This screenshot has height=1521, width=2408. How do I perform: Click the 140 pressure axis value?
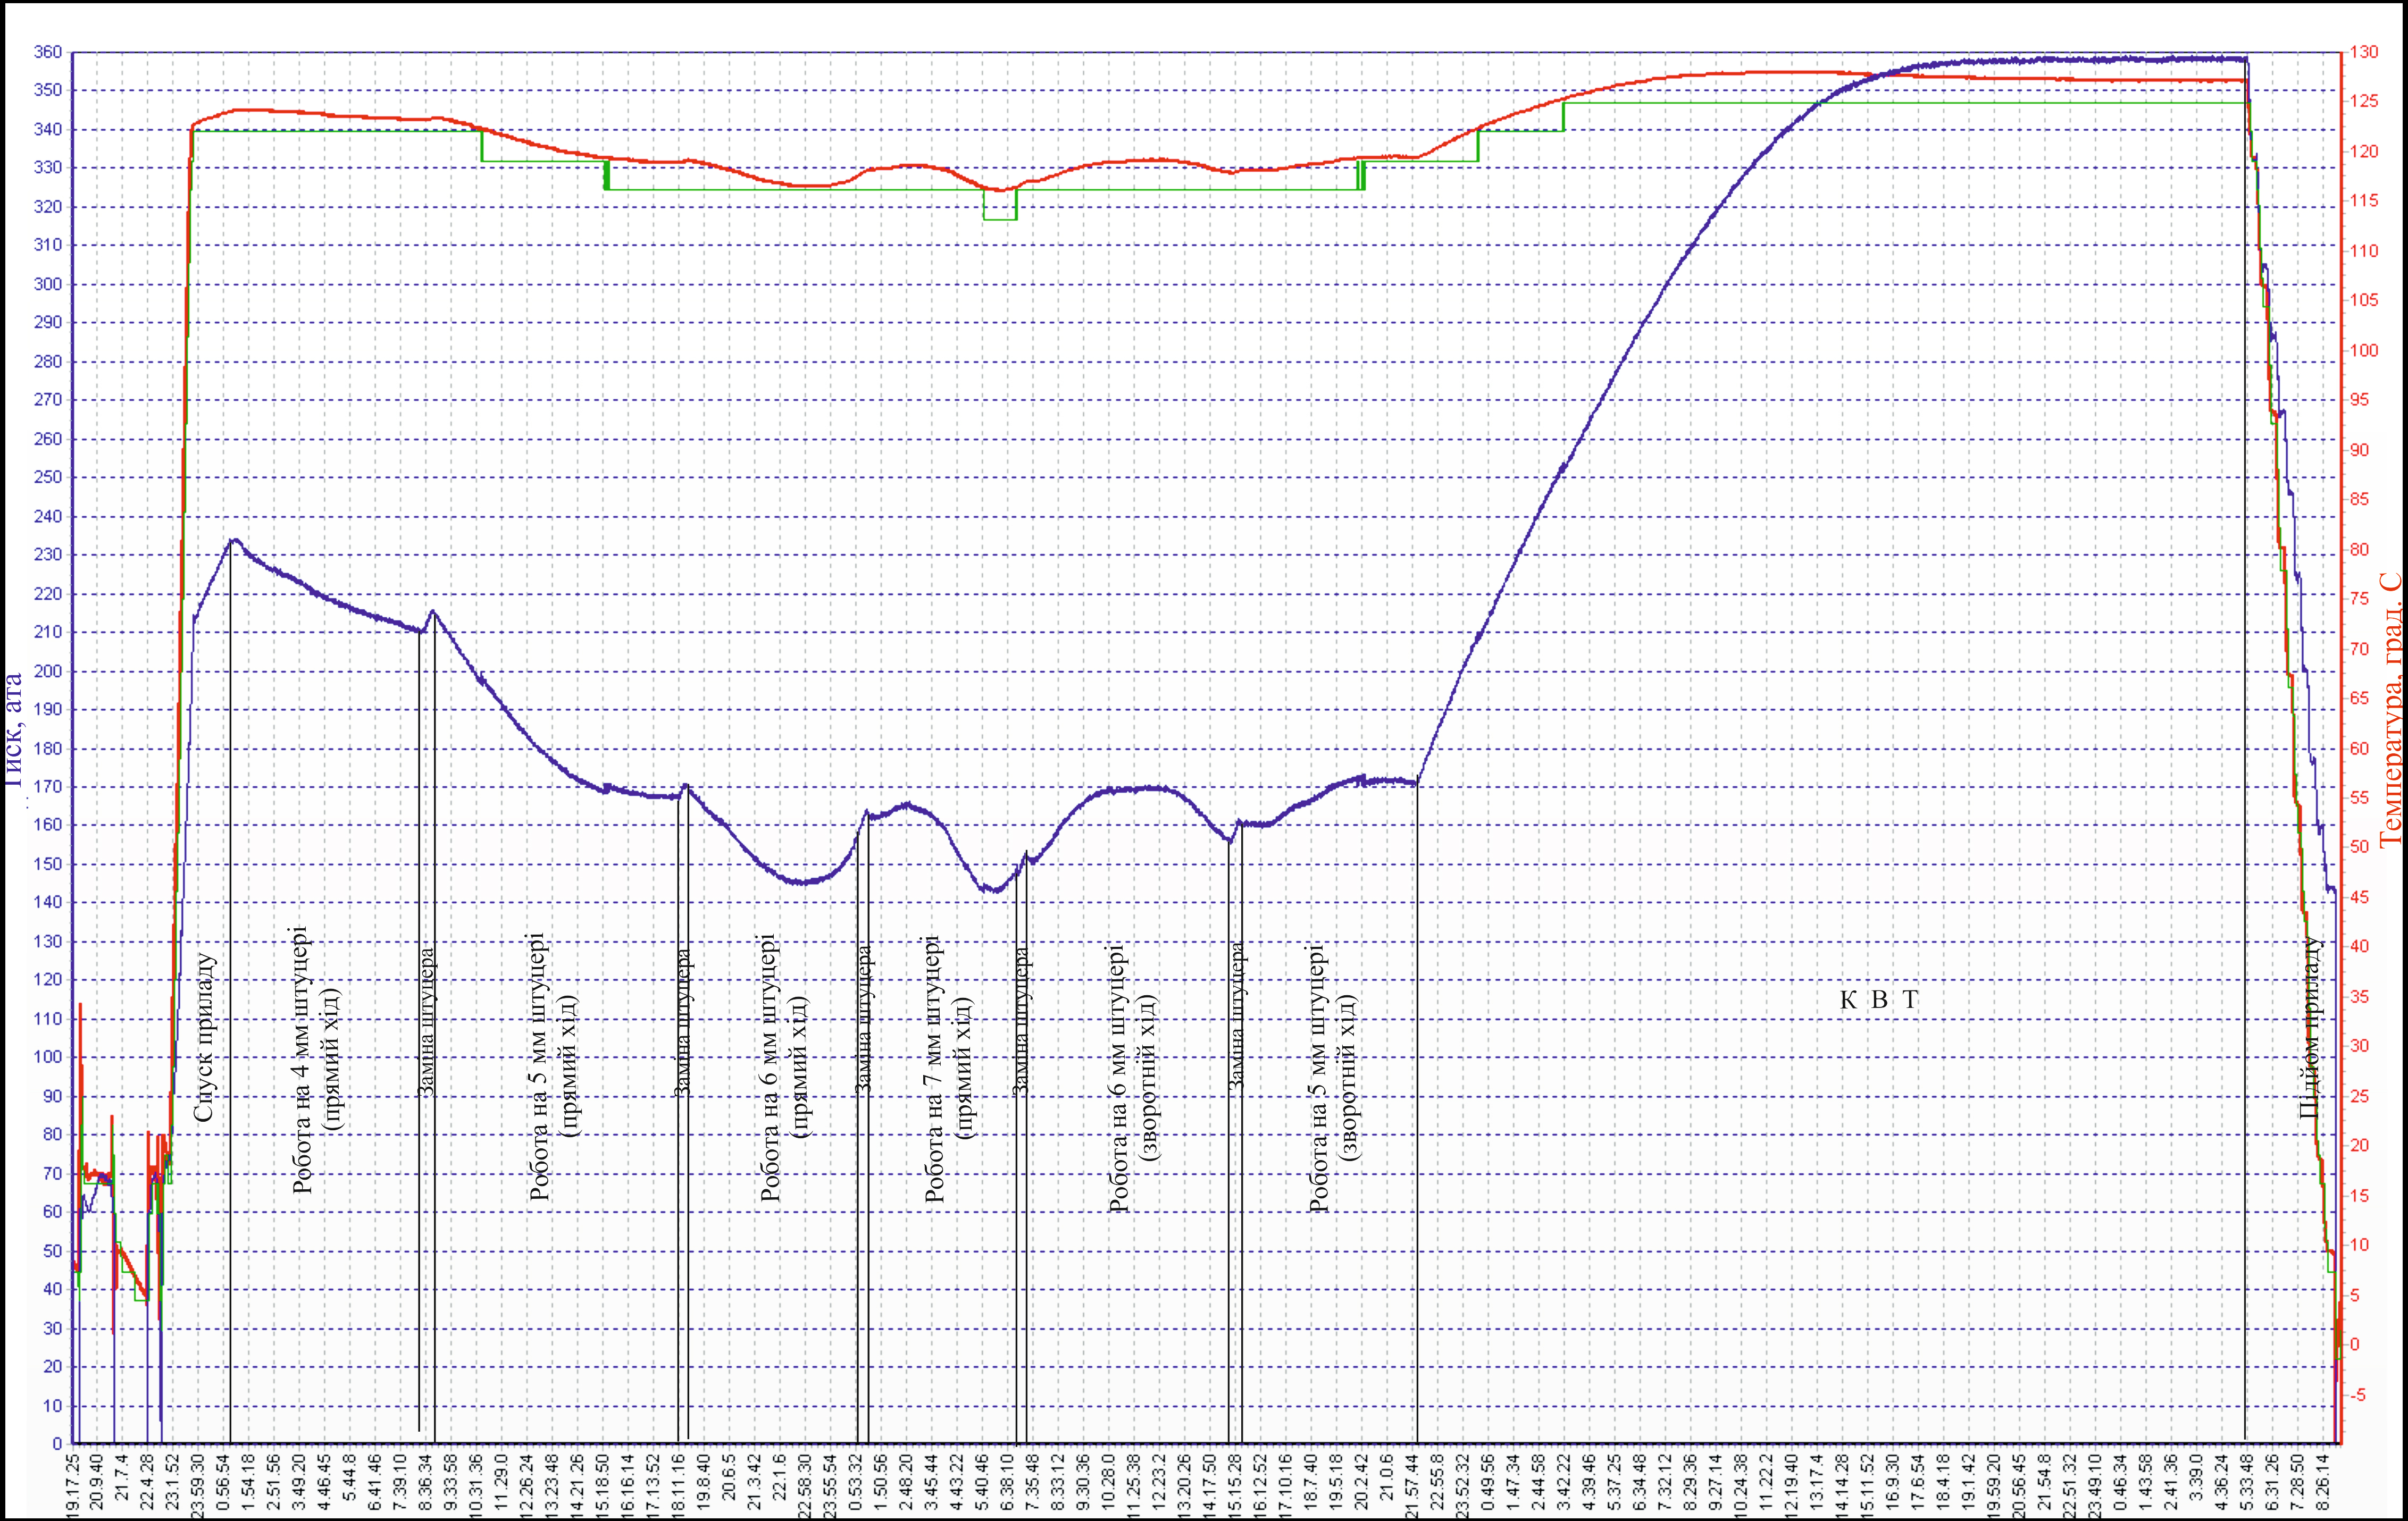click(x=48, y=903)
